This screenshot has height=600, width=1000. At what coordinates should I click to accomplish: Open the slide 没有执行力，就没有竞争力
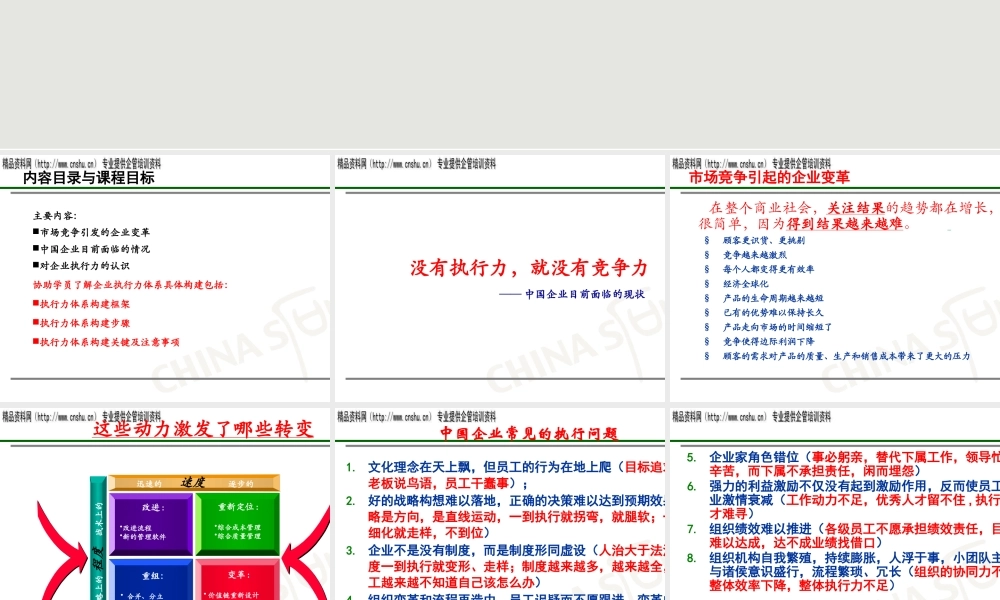[499, 278]
